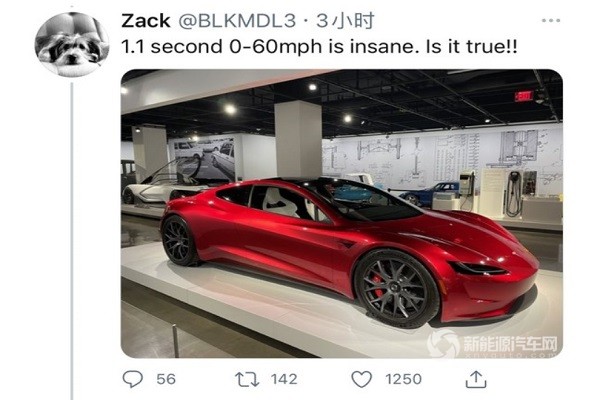Open the display name Zack profile
Image resolution: width=600 pixels, height=400 pixels.
click(x=146, y=21)
